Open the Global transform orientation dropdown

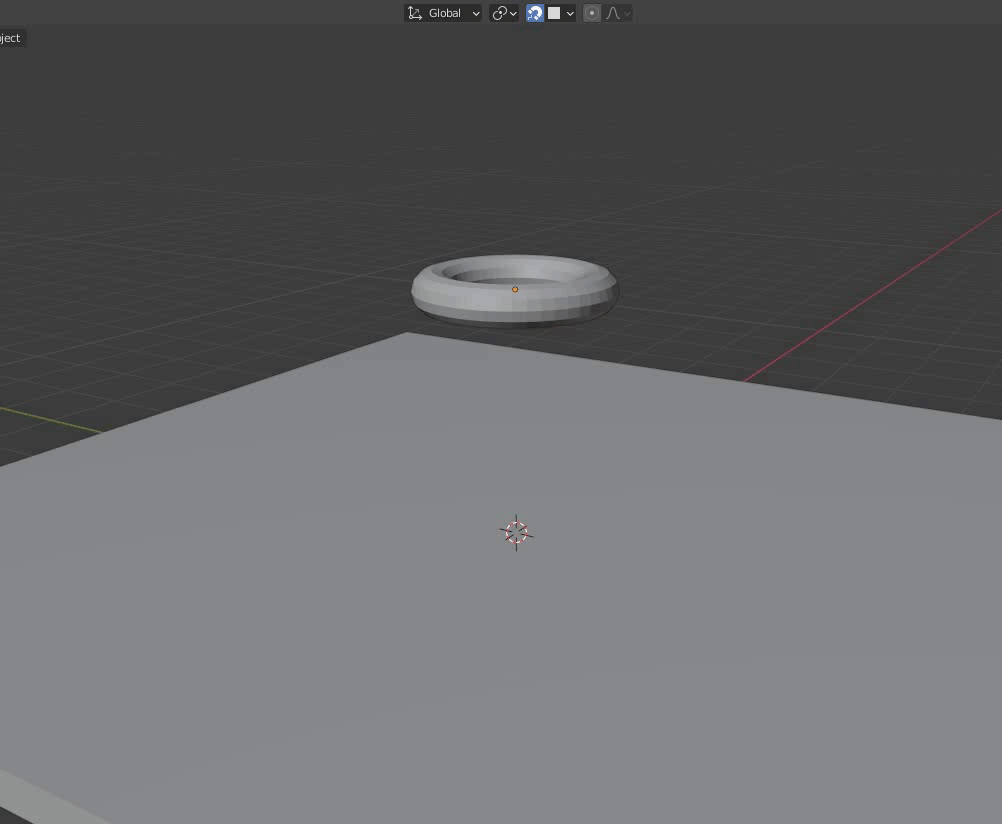(x=443, y=13)
